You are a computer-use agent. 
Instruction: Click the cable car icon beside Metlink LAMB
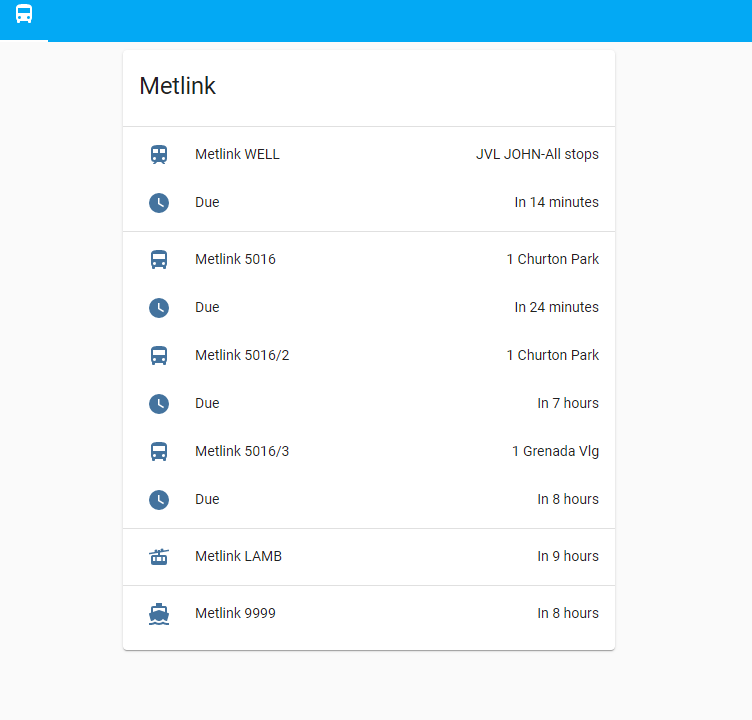click(159, 556)
